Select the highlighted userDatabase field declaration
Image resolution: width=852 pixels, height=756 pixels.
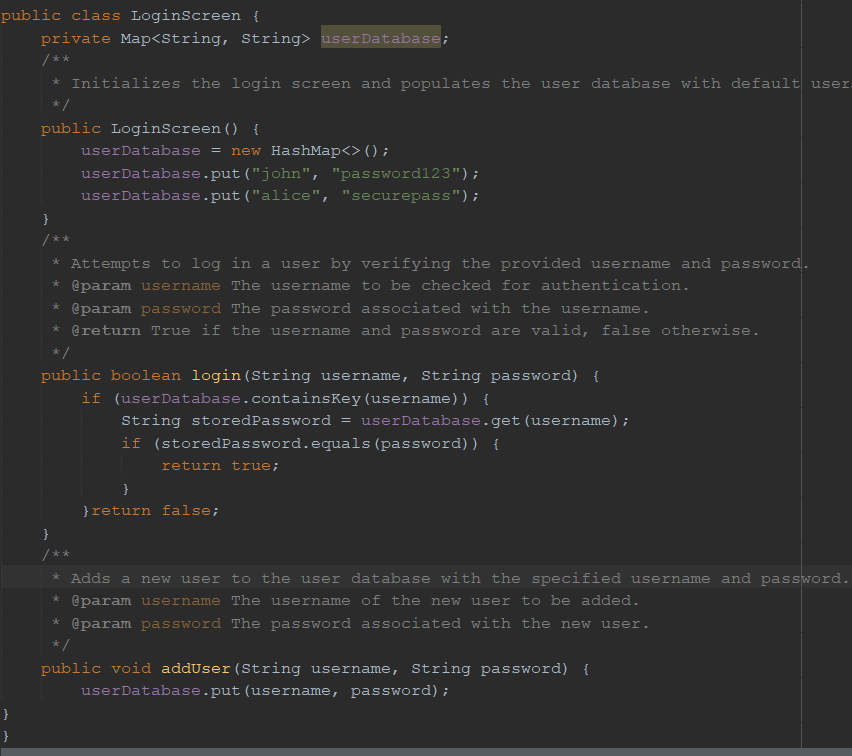coord(380,37)
